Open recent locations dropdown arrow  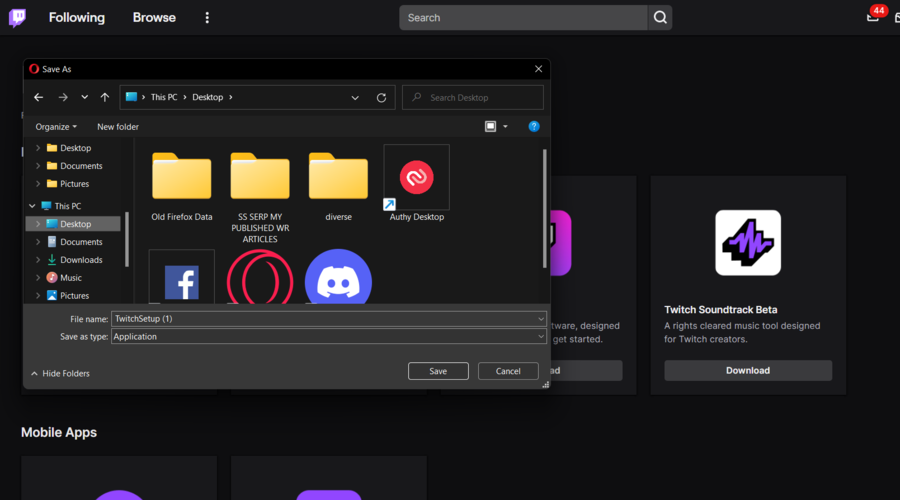tap(84, 97)
